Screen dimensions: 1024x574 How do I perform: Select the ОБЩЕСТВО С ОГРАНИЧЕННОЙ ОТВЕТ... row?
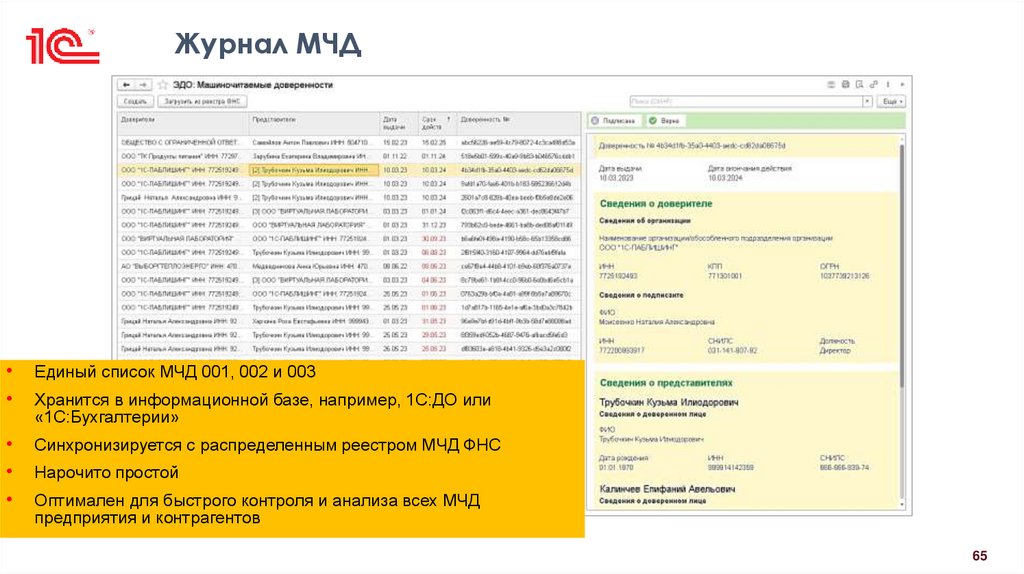click(x=348, y=142)
